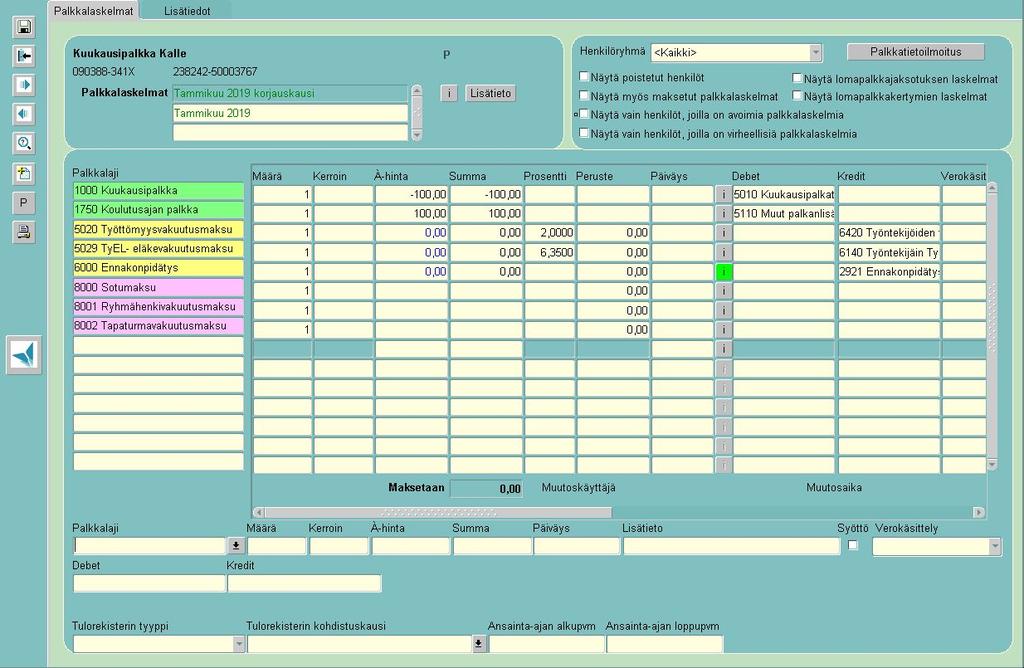Open info button on Kuukausipalkka row
The image size is (1024, 668).
tap(723, 195)
